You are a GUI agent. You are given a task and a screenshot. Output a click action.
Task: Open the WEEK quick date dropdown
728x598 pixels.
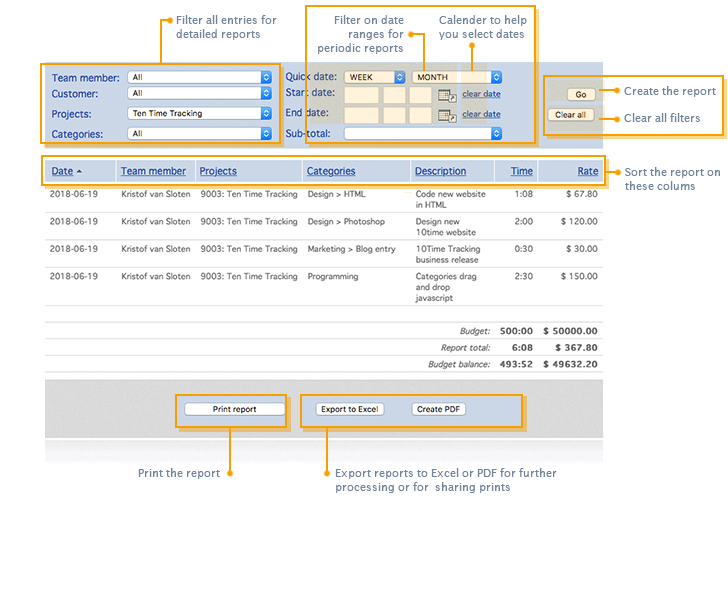(375, 77)
